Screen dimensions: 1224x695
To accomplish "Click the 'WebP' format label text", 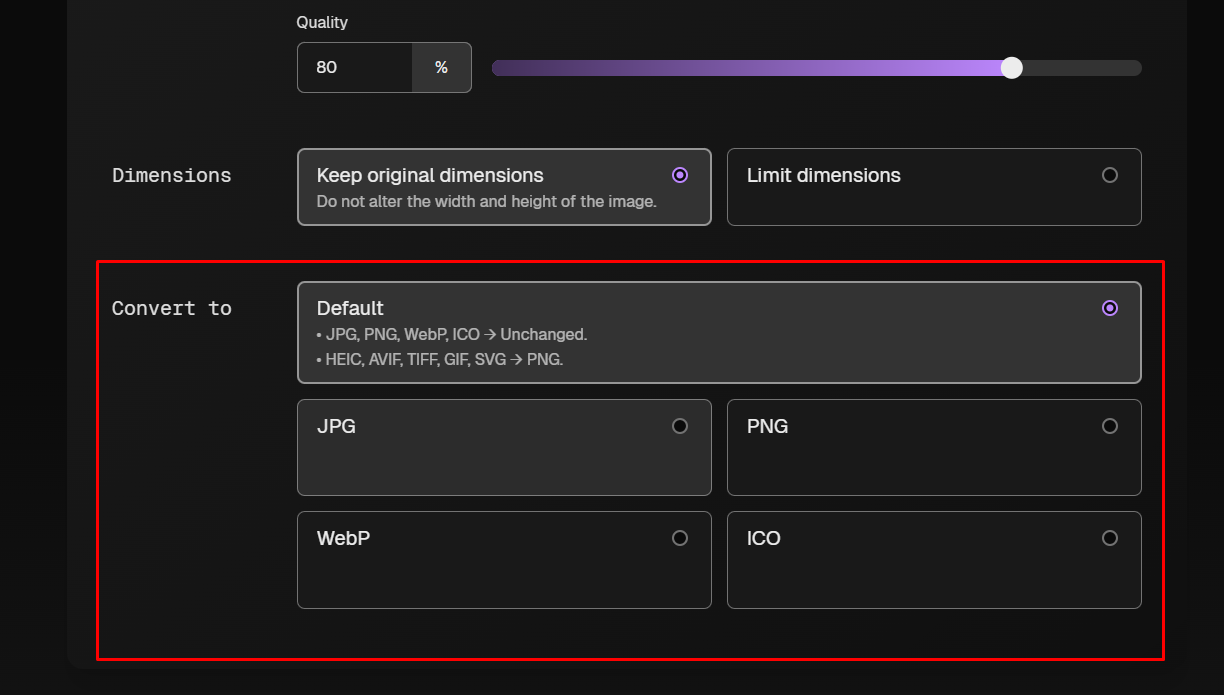I will (343, 538).
